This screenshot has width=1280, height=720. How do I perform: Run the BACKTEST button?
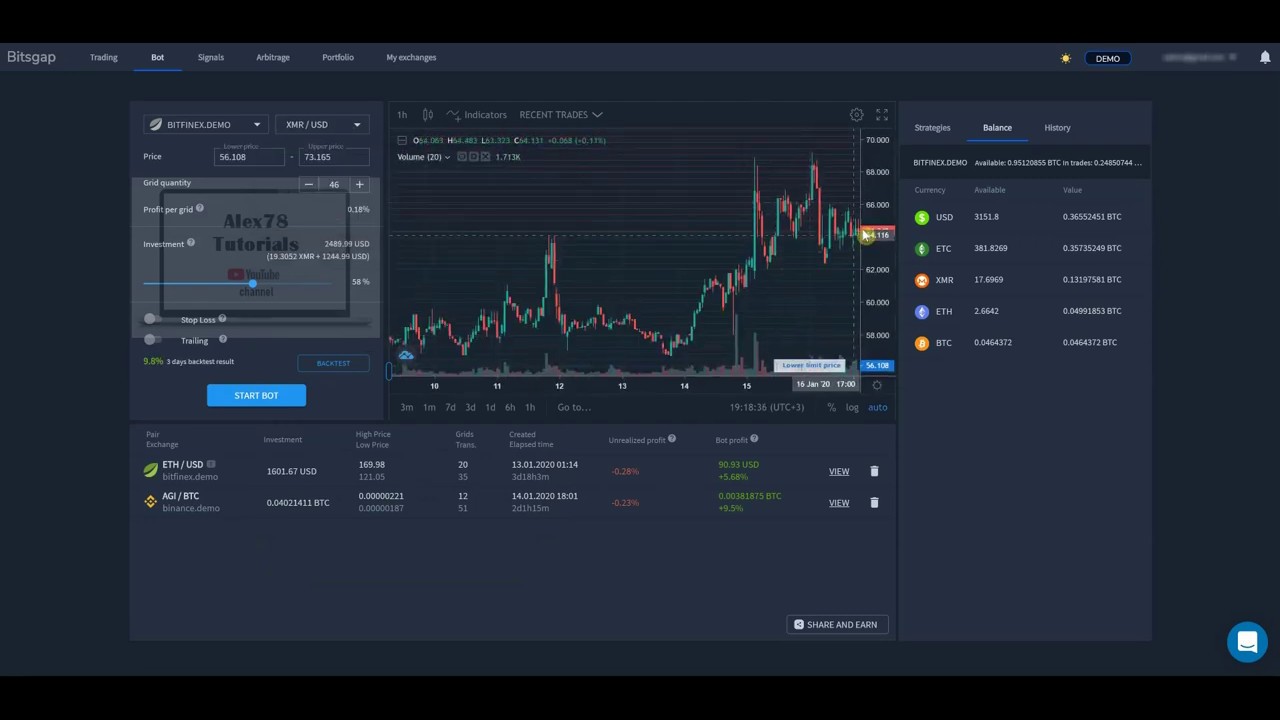click(333, 363)
